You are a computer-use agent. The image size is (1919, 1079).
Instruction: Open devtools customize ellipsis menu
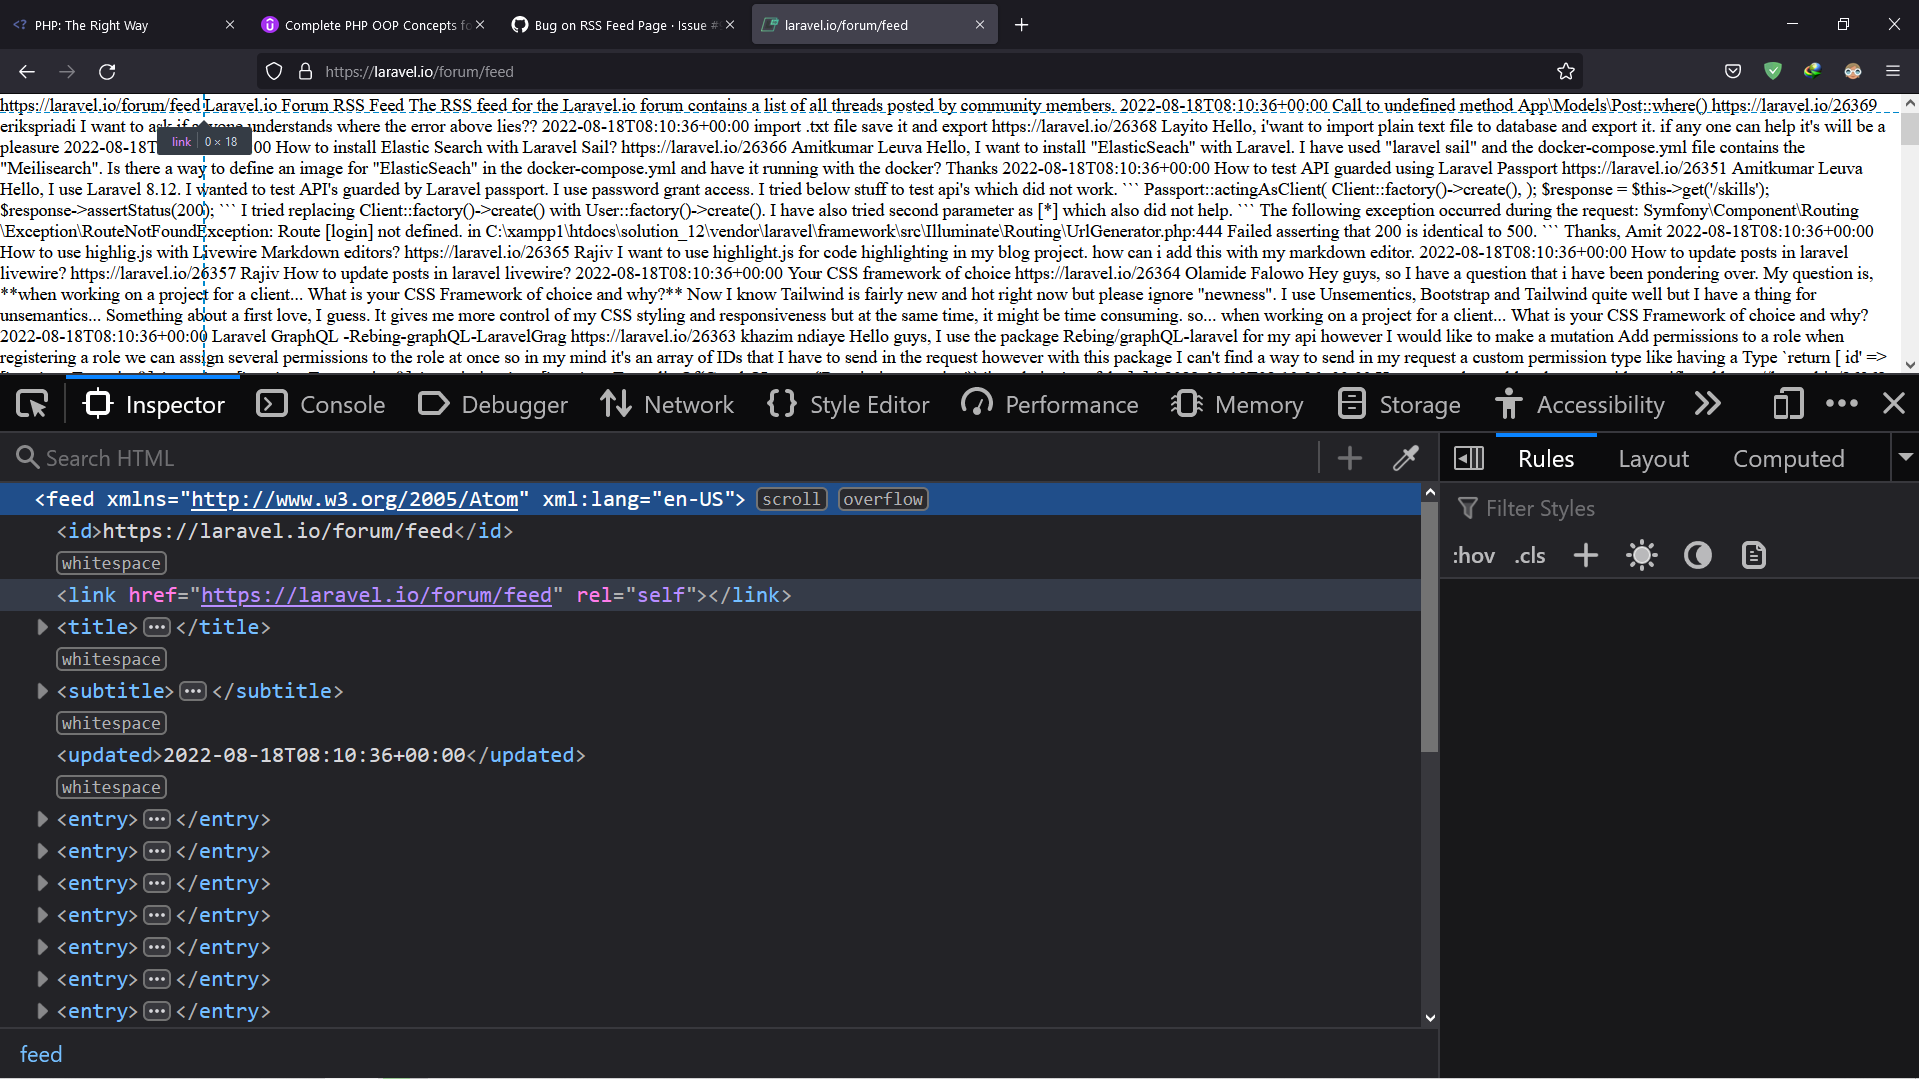pyautogui.click(x=1841, y=404)
